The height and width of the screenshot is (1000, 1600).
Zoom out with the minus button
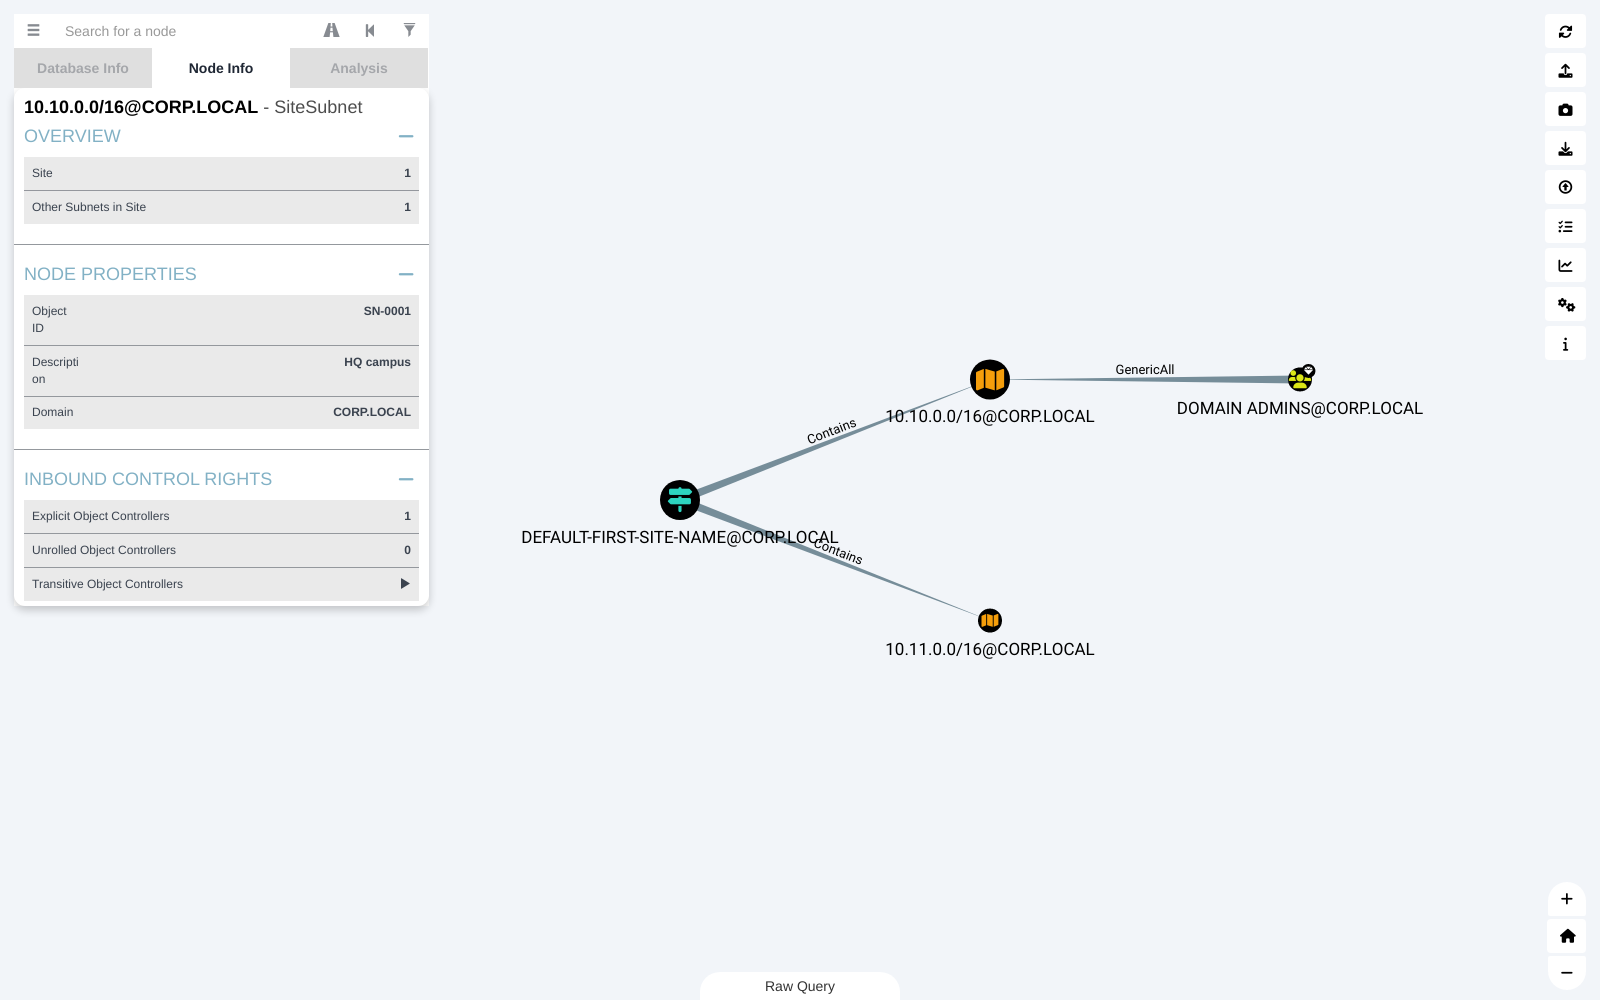tap(1567, 973)
